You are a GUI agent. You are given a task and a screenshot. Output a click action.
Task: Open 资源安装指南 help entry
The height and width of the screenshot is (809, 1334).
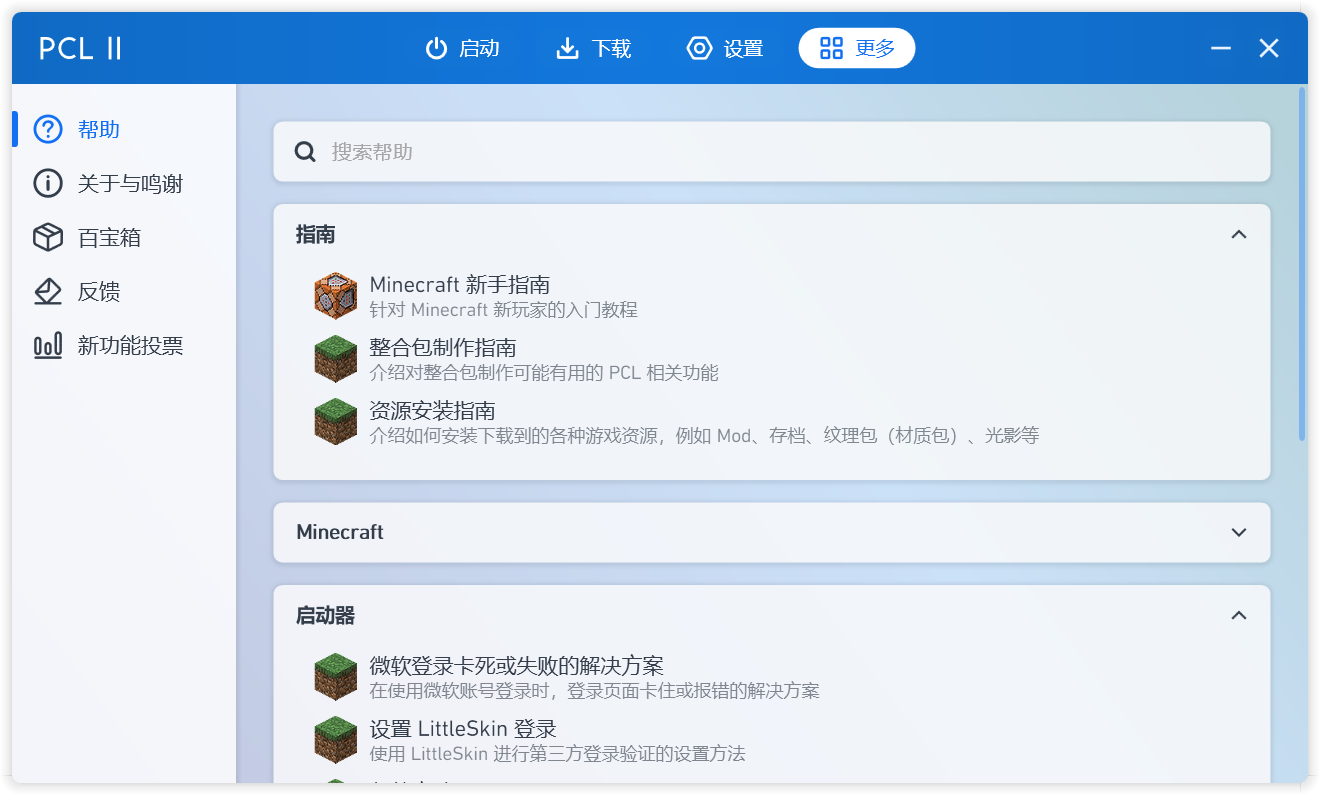[772, 422]
